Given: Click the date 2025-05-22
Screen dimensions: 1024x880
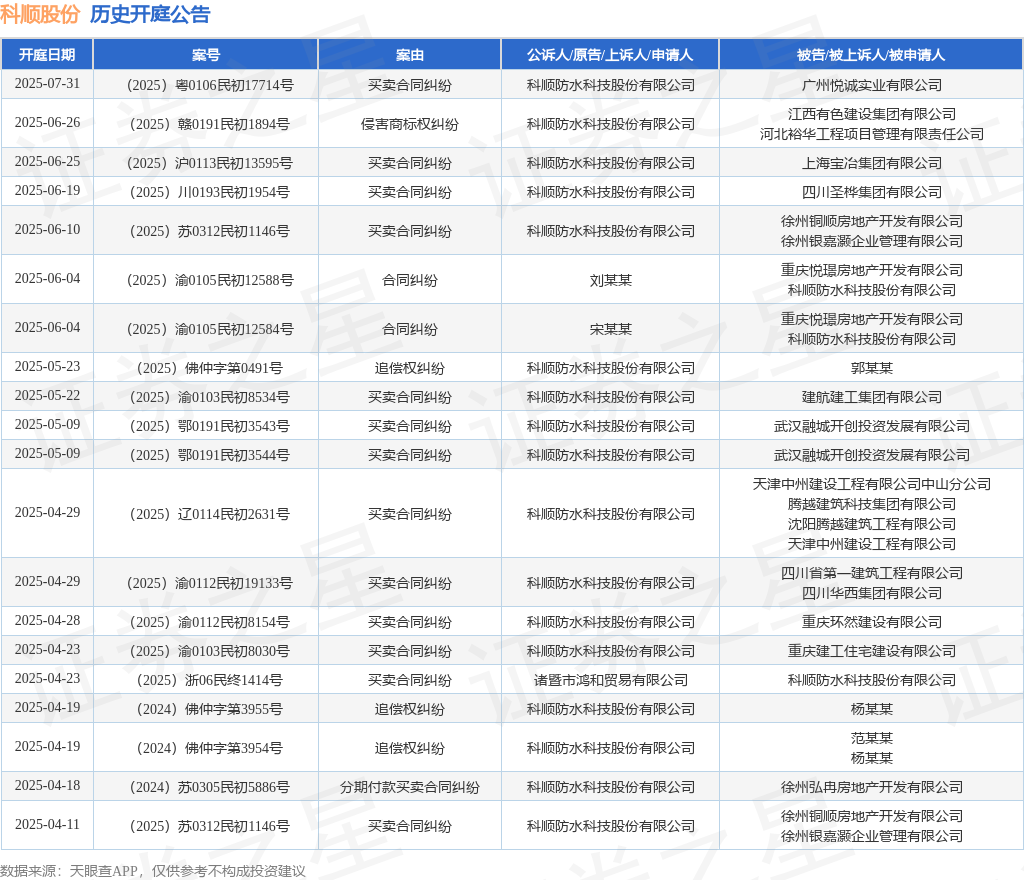Looking at the screenshot, I should point(47,396).
